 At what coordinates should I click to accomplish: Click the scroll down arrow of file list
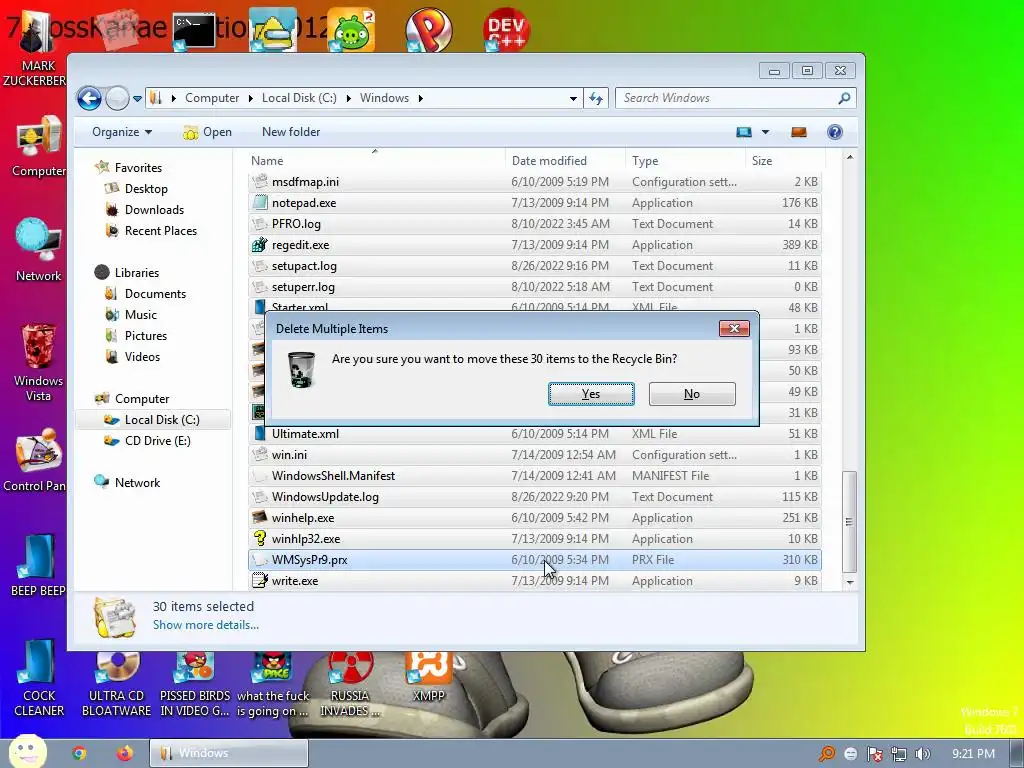850,581
